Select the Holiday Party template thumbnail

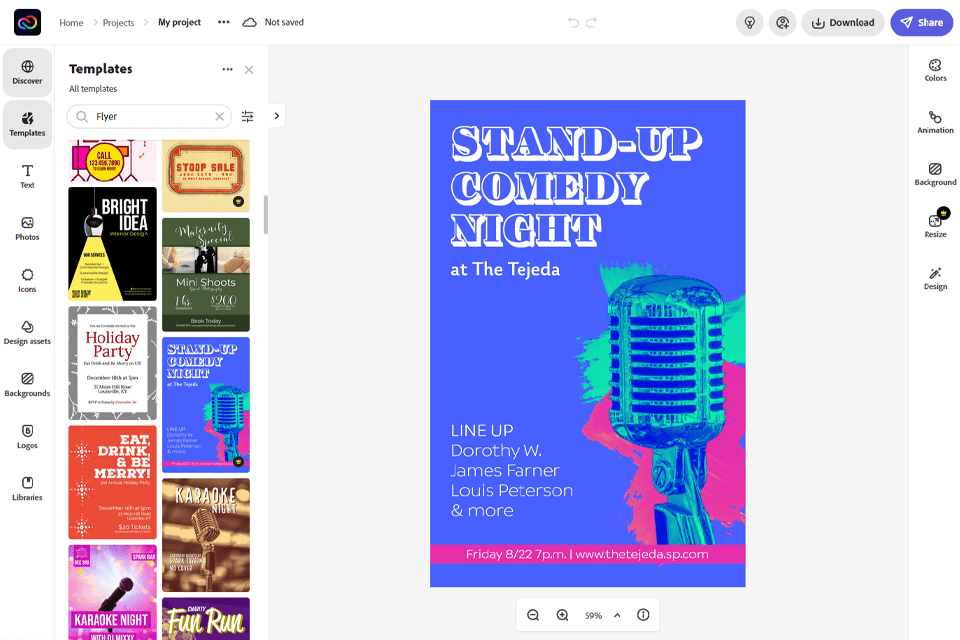click(112, 362)
